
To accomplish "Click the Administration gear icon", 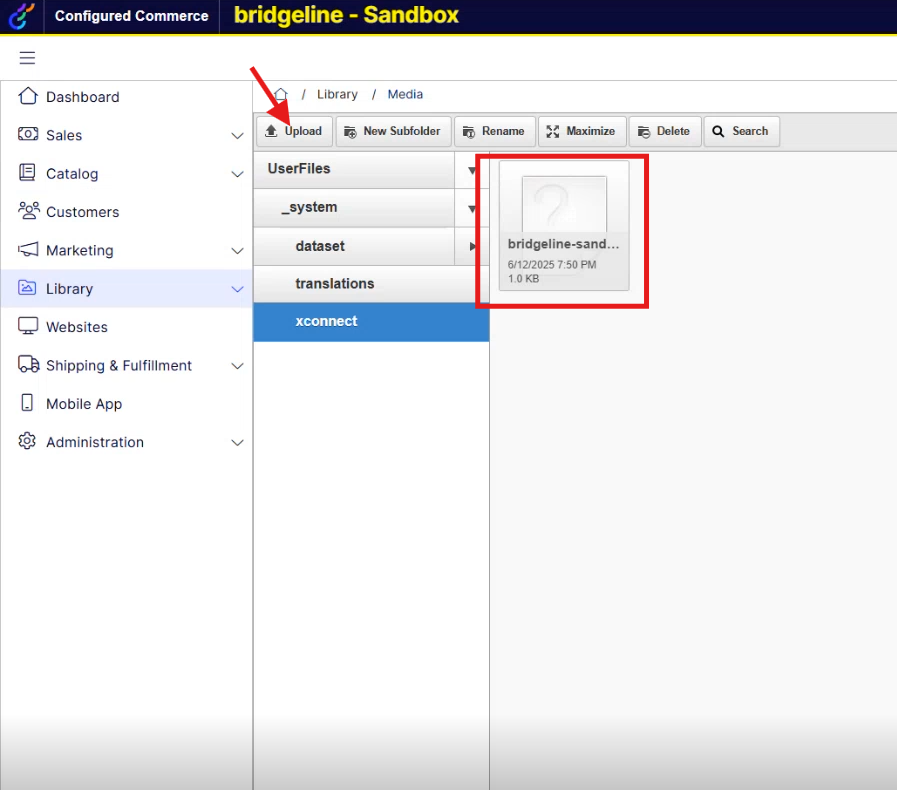I will coord(27,441).
